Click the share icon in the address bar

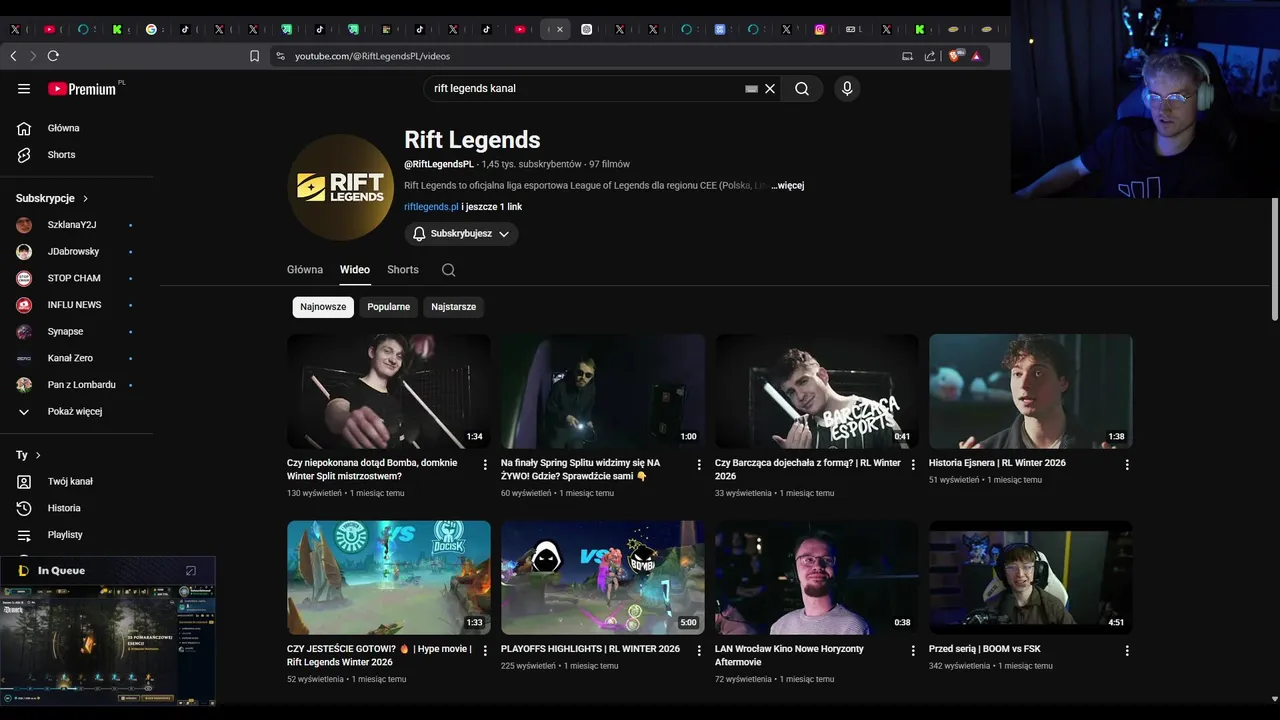[x=930, y=56]
